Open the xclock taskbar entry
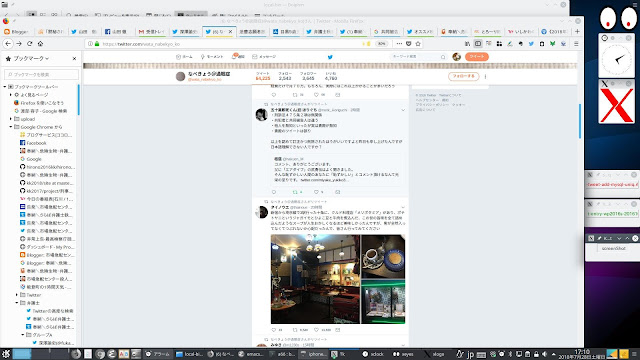Image resolution: width=640 pixels, height=360 pixels. pyautogui.click(x=373, y=354)
